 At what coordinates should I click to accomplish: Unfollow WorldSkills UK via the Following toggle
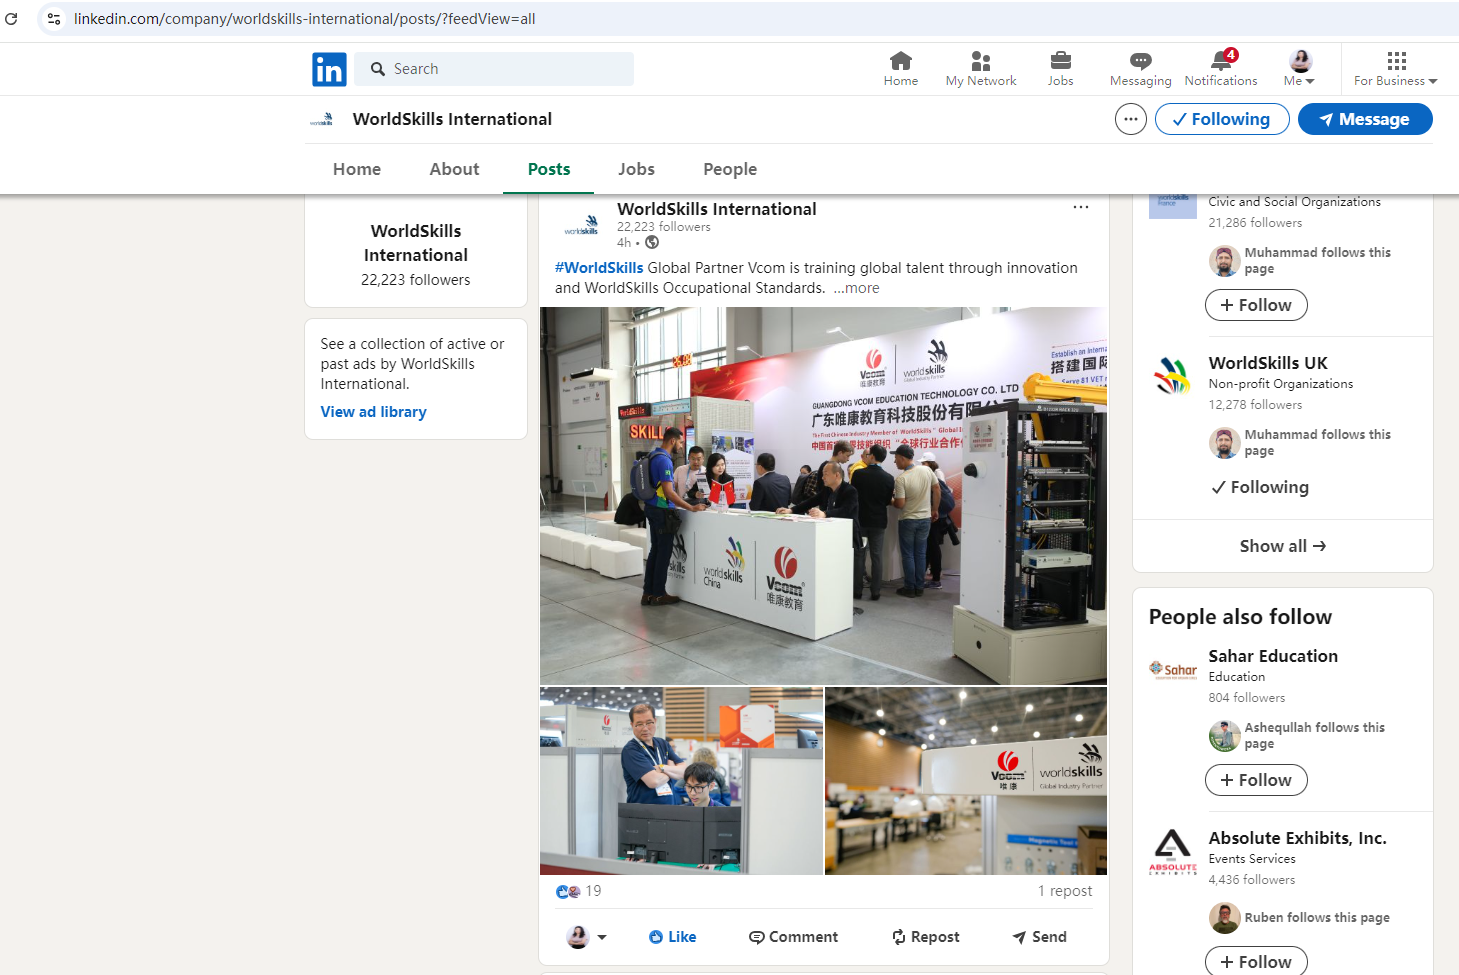(1259, 487)
